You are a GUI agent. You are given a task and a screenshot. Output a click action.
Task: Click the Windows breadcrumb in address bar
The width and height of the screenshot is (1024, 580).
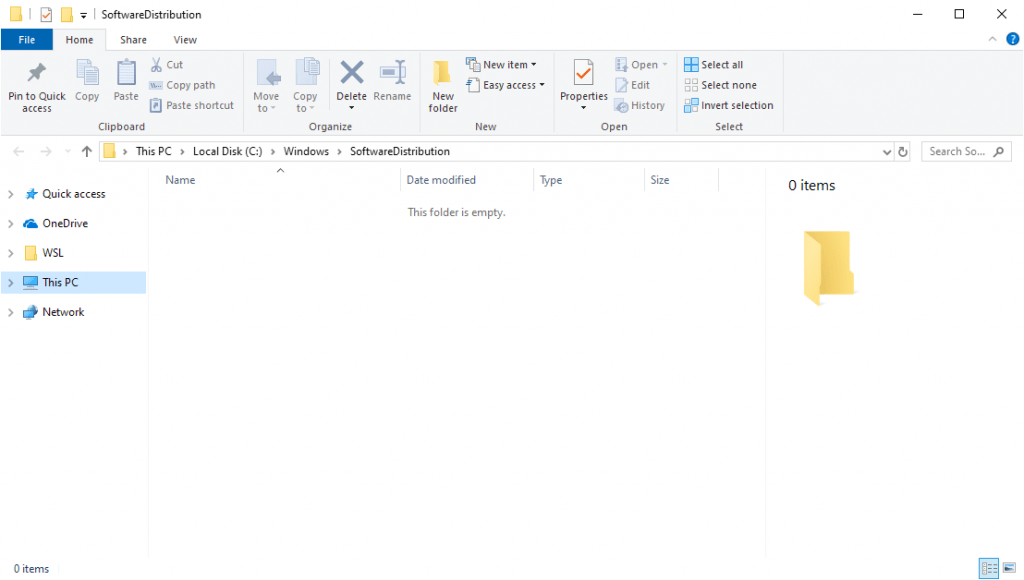[x=306, y=152]
